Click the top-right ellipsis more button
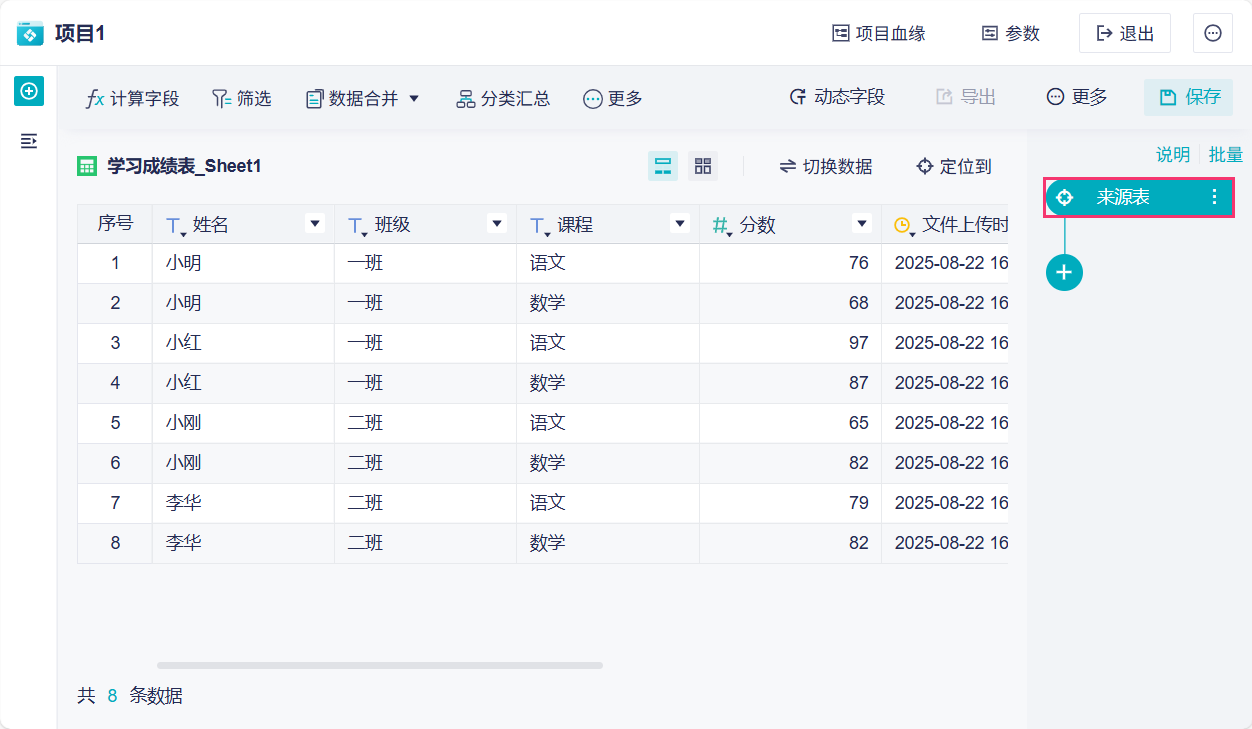The width and height of the screenshot is (1252, 729). 1212,33
